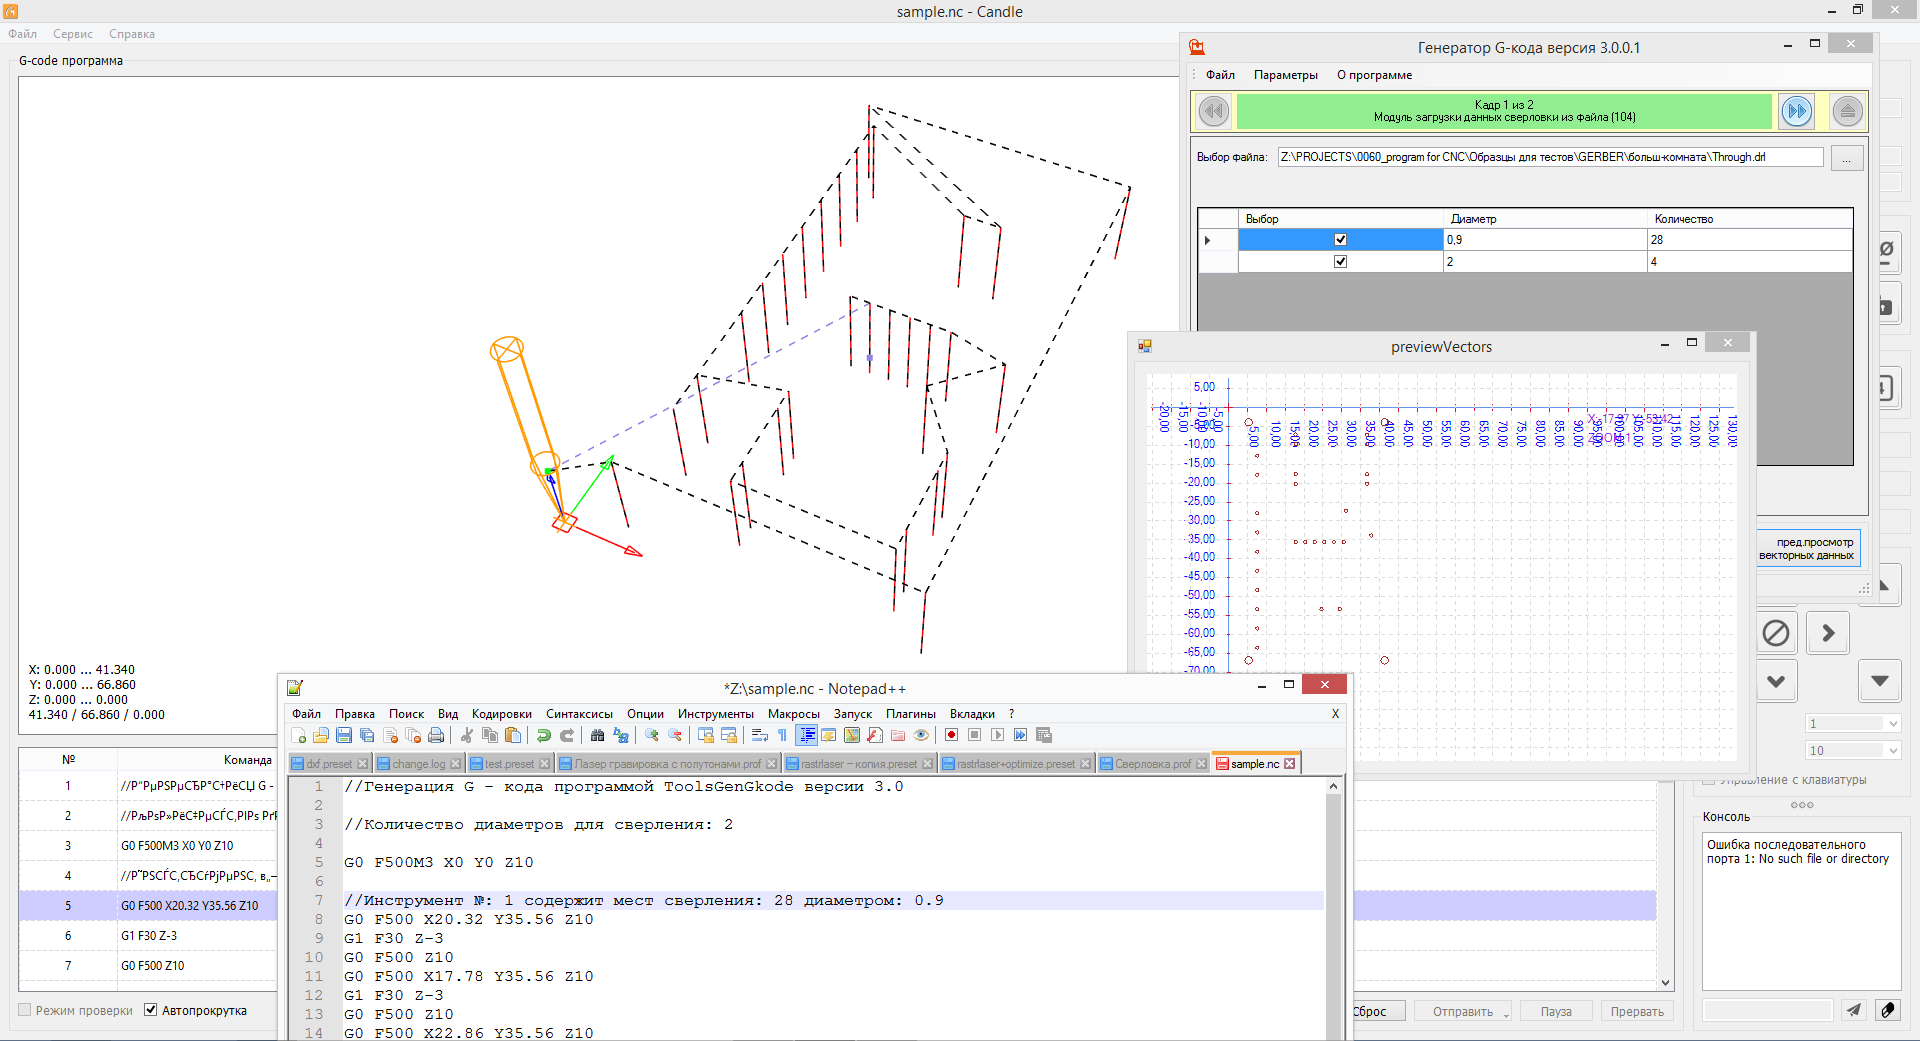The width and height of the screenshot is (1920, 1041).
Task: Click the eject button in generator header
Action: (x=1847, y=111)
